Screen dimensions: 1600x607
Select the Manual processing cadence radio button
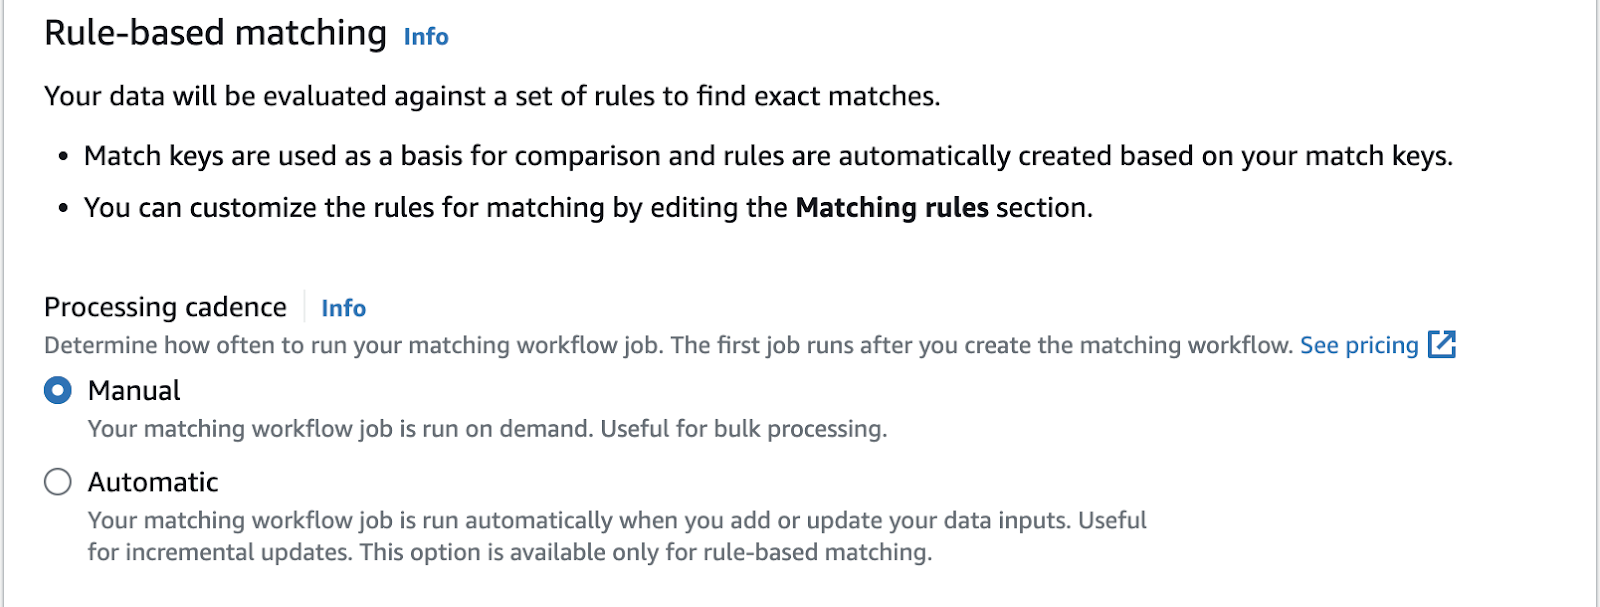coord(58,390)
